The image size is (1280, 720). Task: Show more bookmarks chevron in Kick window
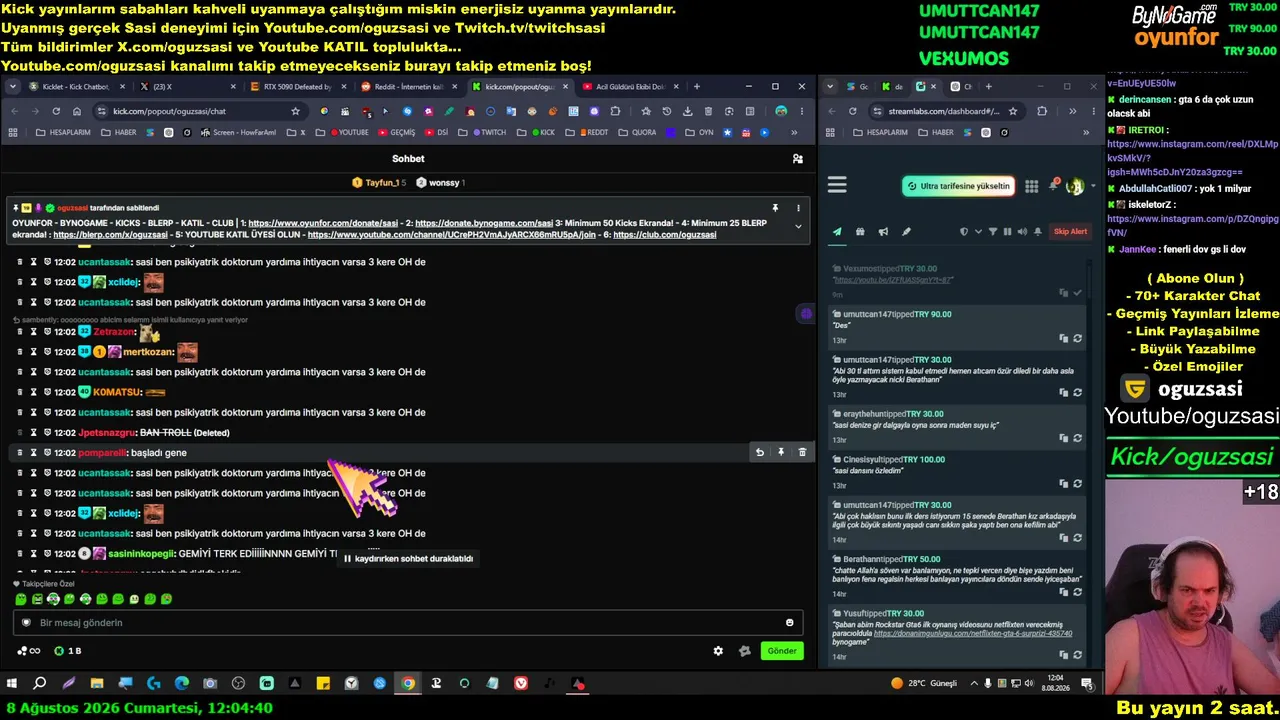tap(794, 132)
